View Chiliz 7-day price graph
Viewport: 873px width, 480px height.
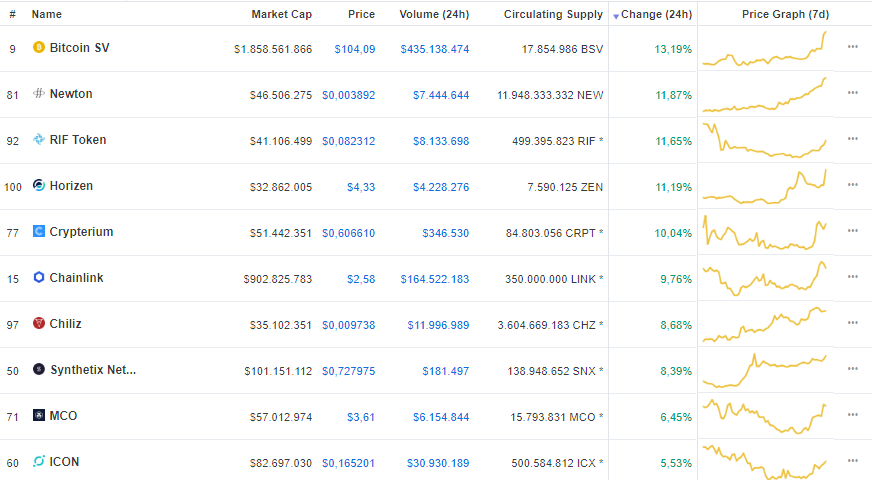(x=764, y=324)
